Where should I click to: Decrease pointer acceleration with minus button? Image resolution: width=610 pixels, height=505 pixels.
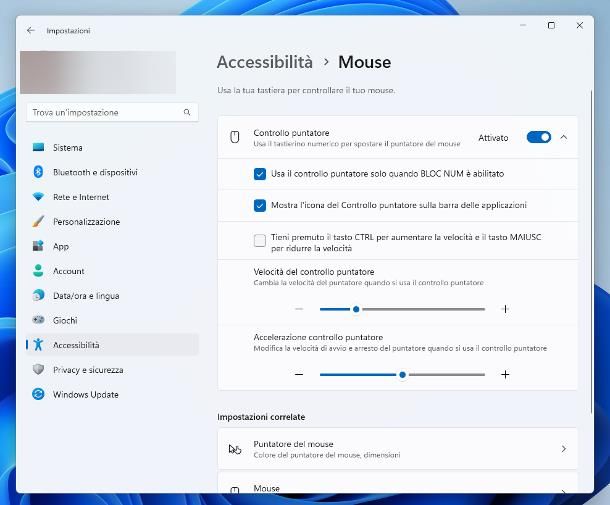[299, 375]
